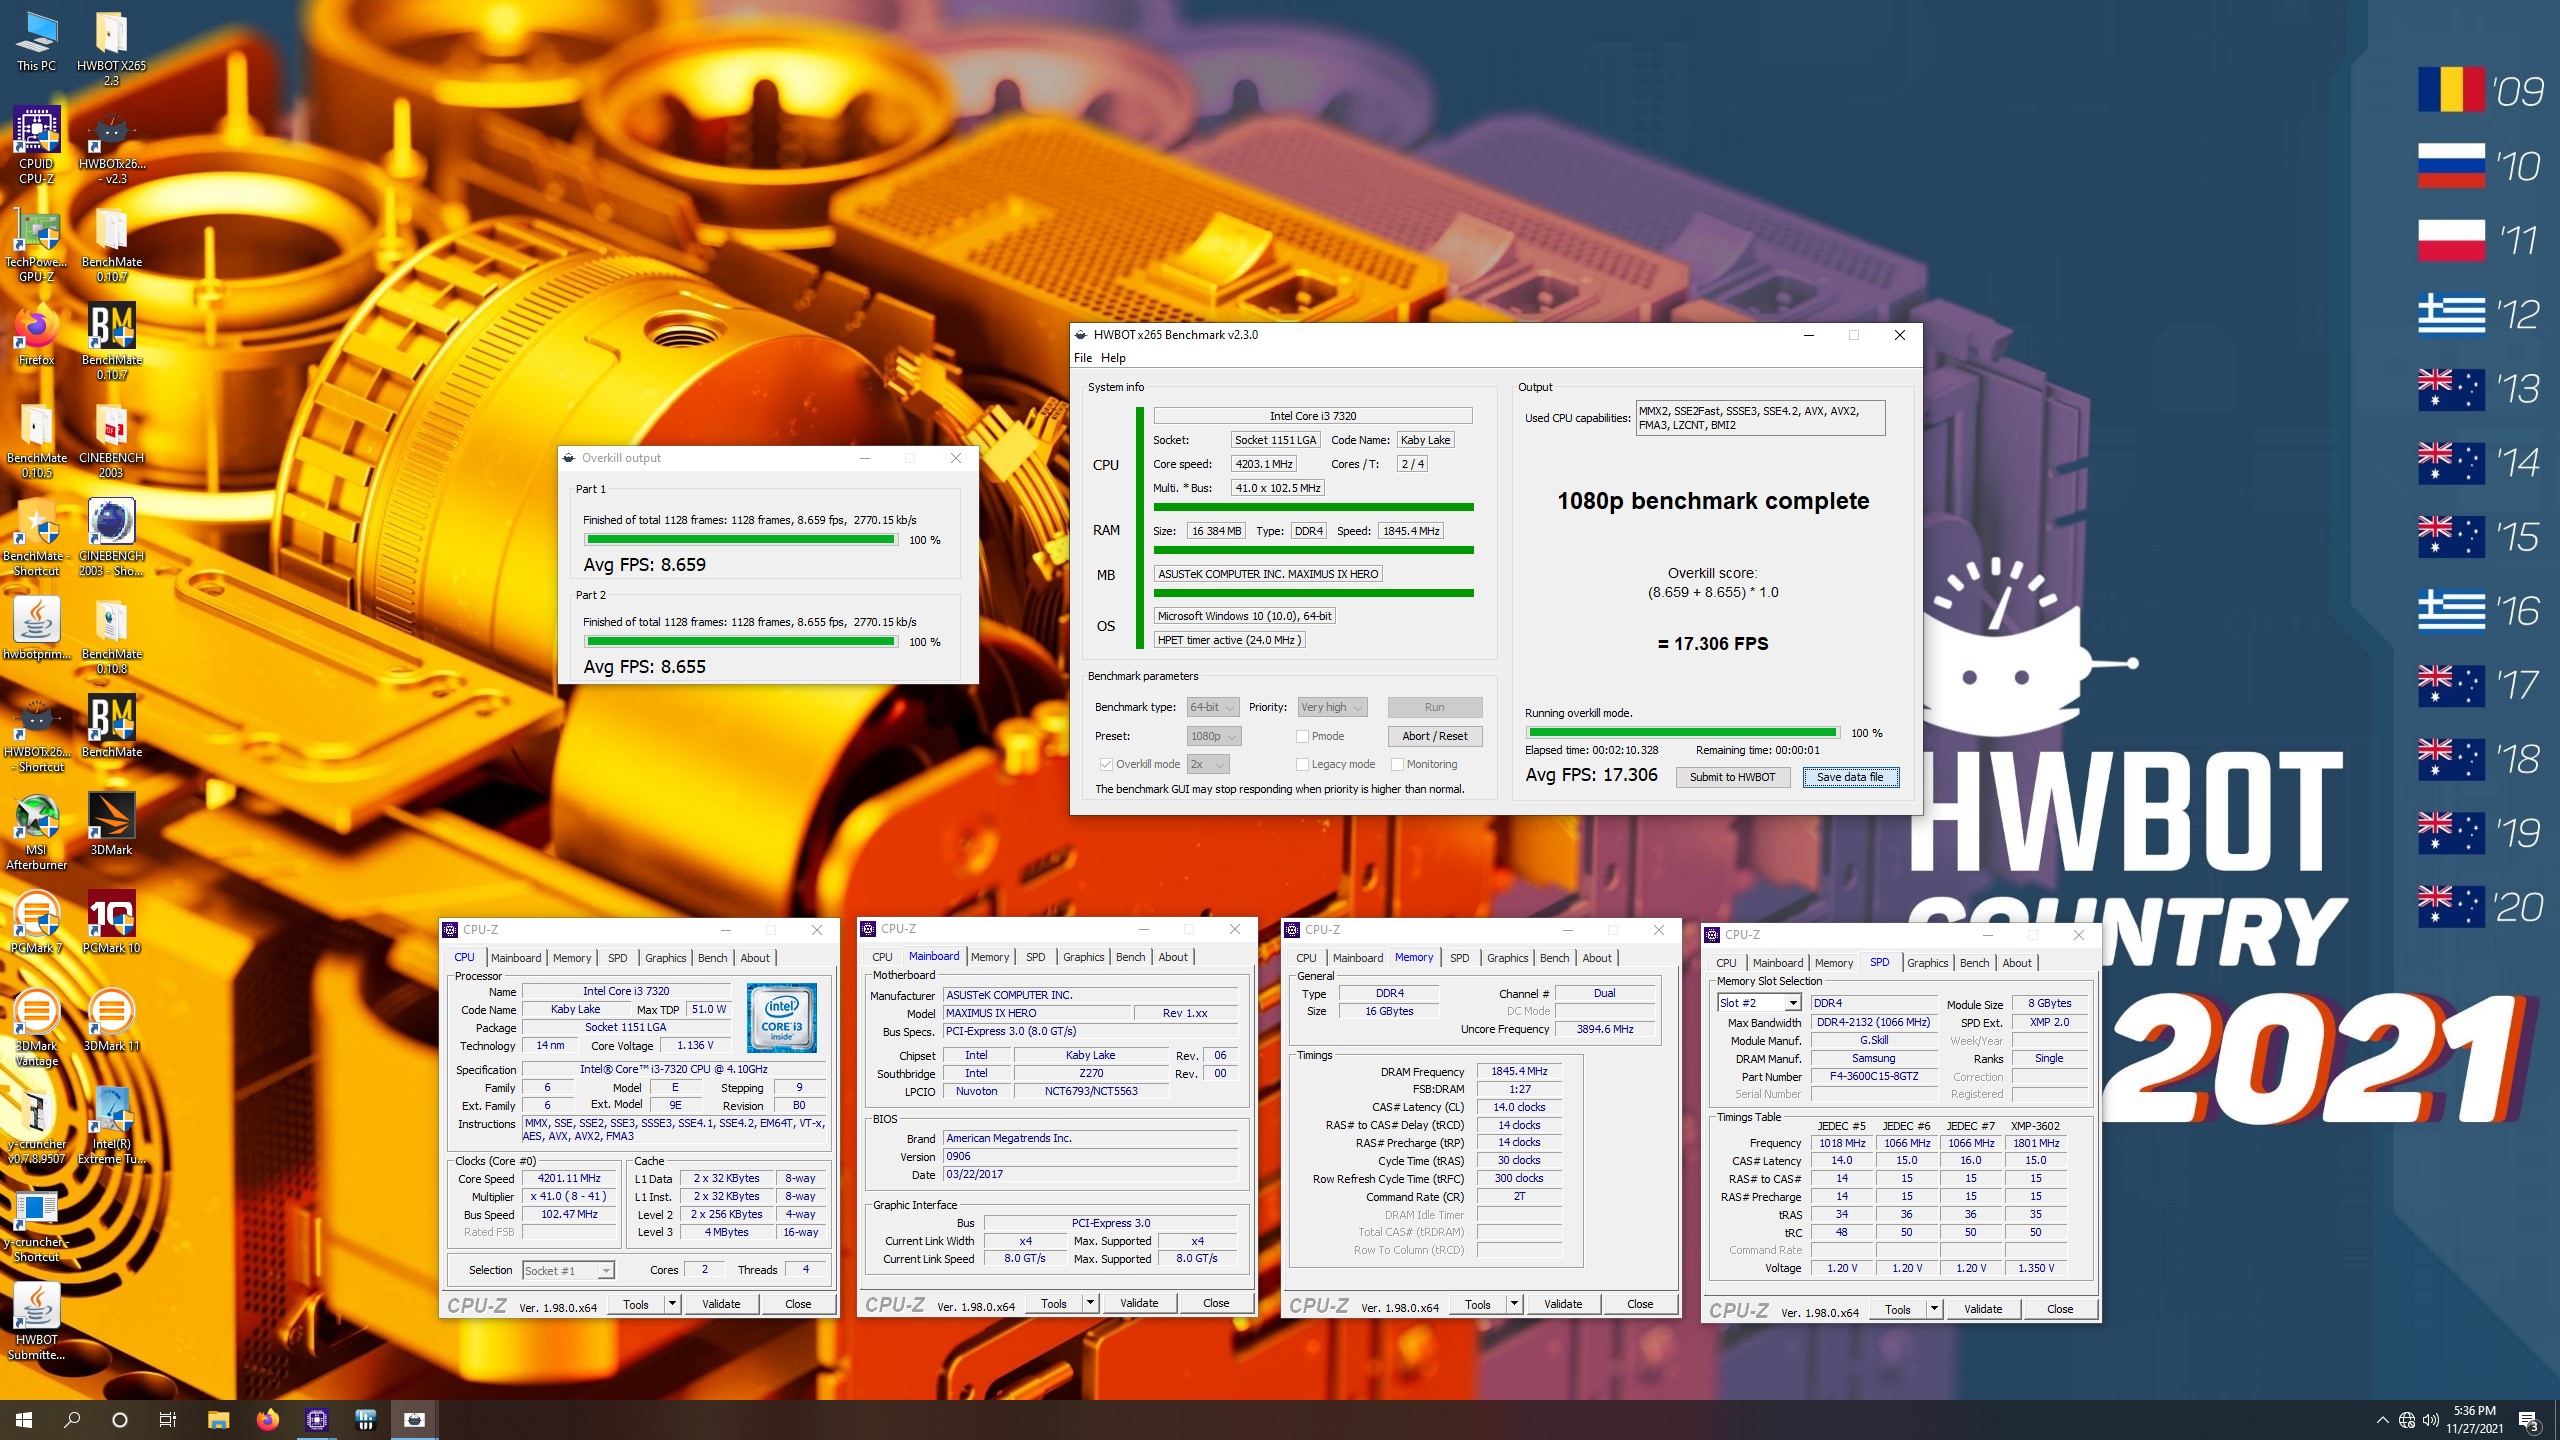Image resolution: width=2560 pixels, height=1440 pixels.
Task: Launch 3DMark Vantage from the desktop
Action: [x=37, y=1027]
